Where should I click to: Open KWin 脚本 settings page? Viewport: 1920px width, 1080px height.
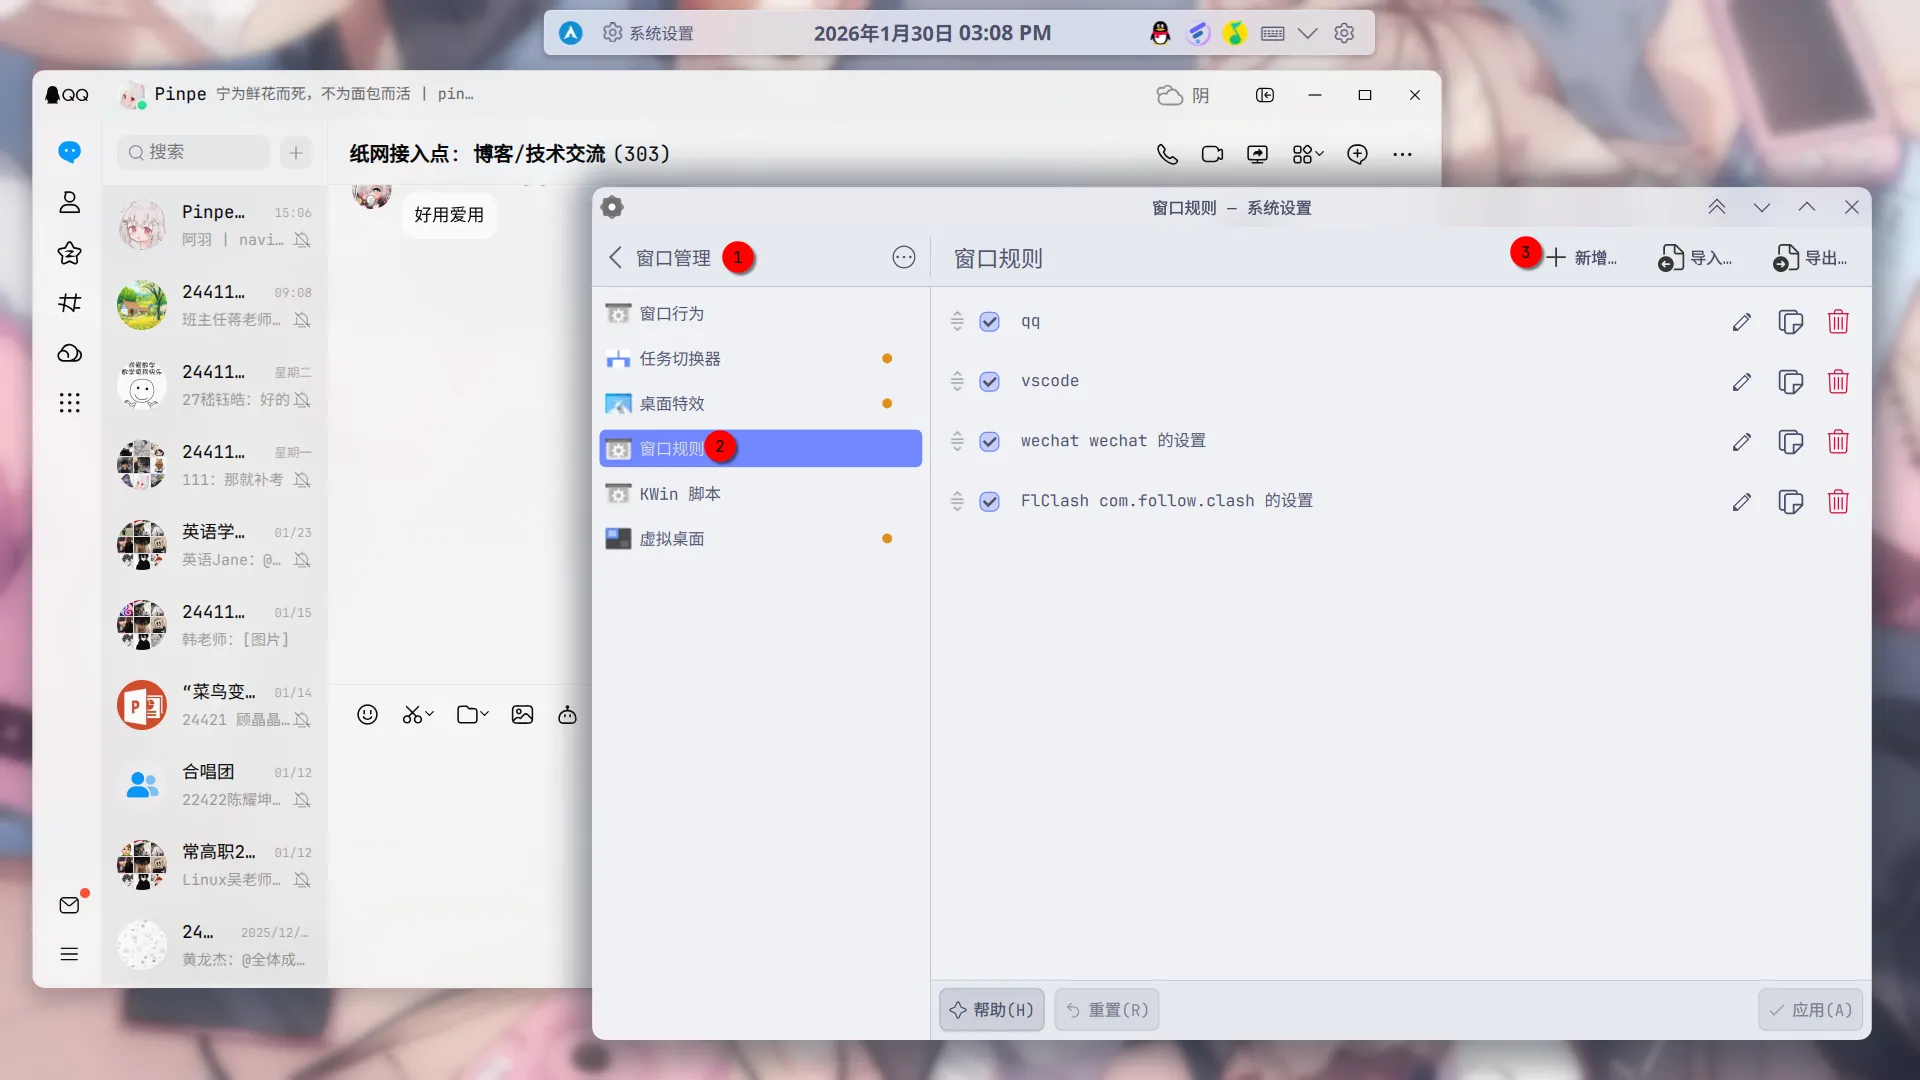coord(679,494)
